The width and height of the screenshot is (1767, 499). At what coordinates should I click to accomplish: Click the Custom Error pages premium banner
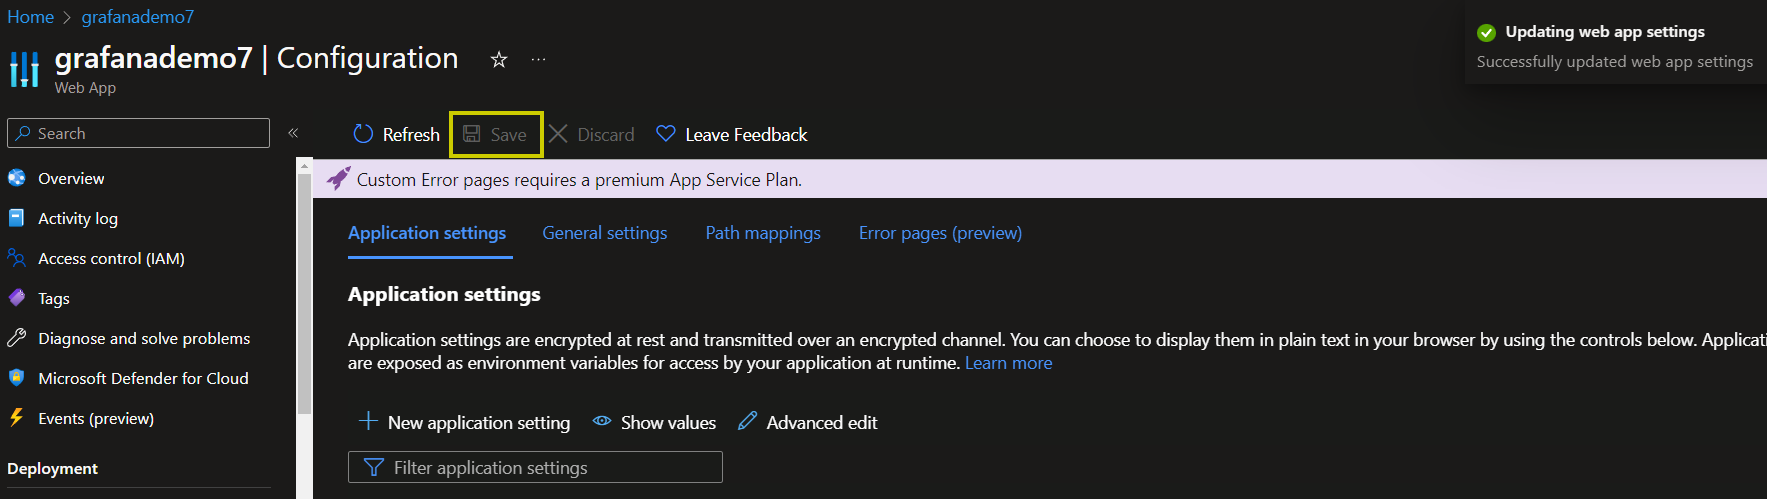pyautogui.click(x=1040, y=179)
